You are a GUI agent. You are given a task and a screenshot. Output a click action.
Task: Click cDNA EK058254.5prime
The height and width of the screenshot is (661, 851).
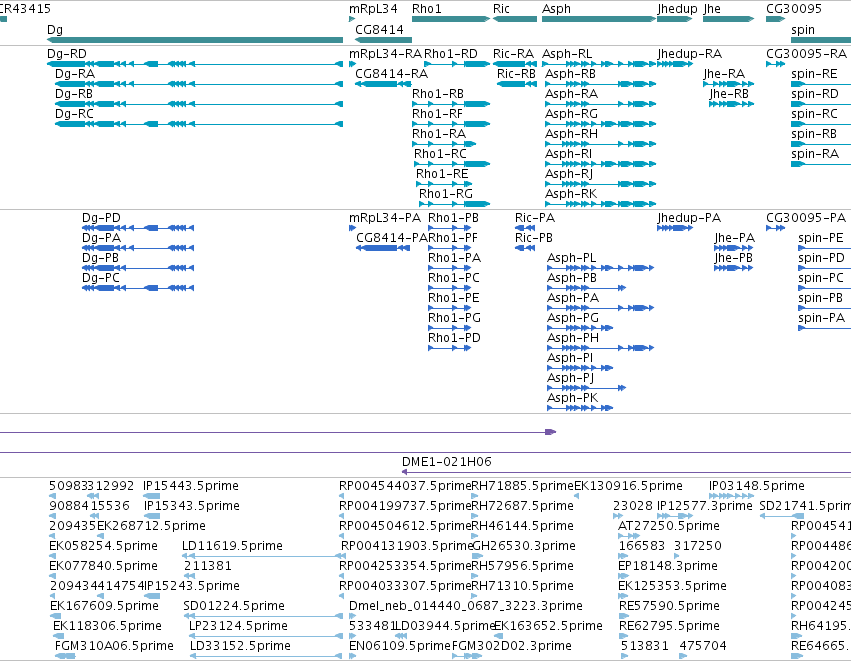(x=53, y=556)
